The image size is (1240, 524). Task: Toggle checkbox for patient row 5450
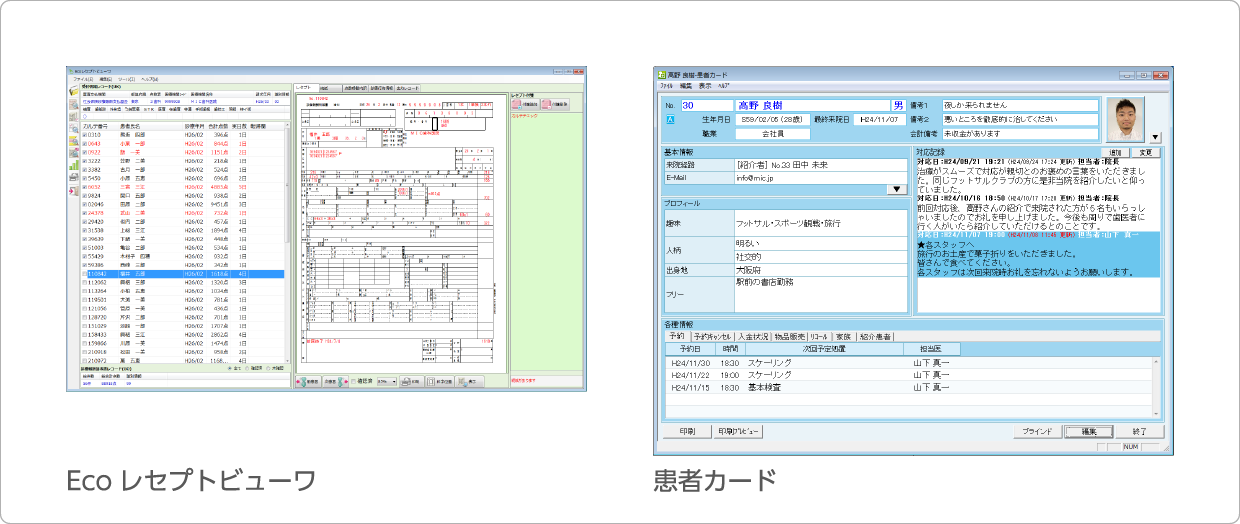tap(84, 178)
